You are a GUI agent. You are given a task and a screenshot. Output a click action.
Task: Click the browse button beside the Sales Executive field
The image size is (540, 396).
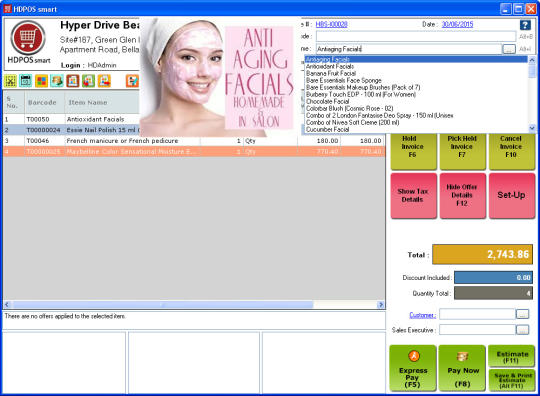point(522,330)
